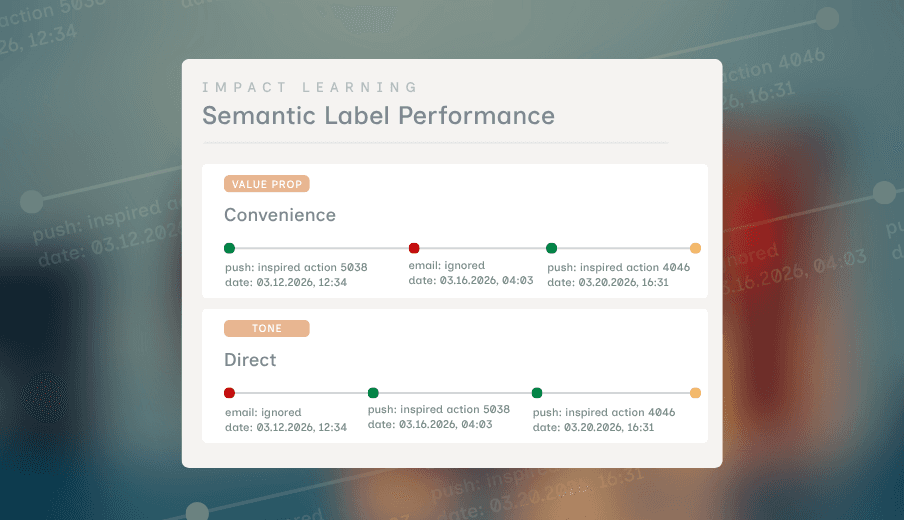Click the VALUE PROP tag badge
Viewport: 904px width, 520px height.
point(267,184)
